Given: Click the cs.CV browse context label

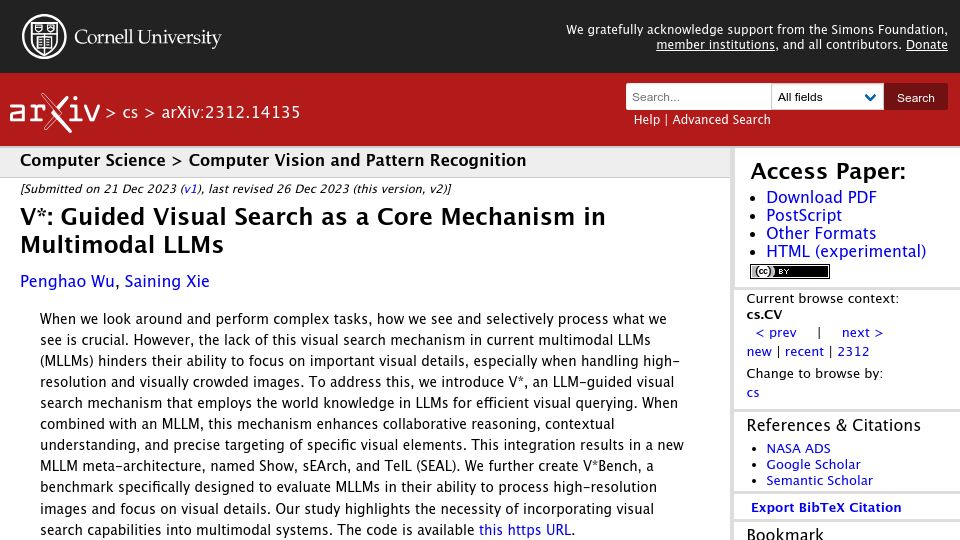Looking at the screenshot, I should coord(764,315).
